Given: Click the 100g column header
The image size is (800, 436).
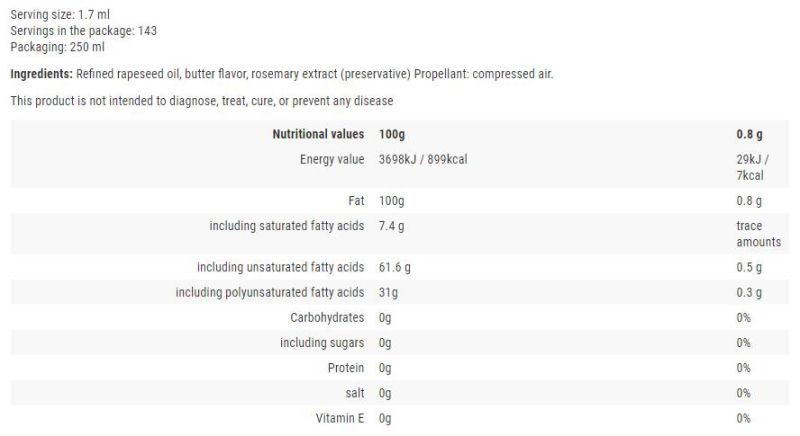Looking at the screenshot, I should coord(392,134).
